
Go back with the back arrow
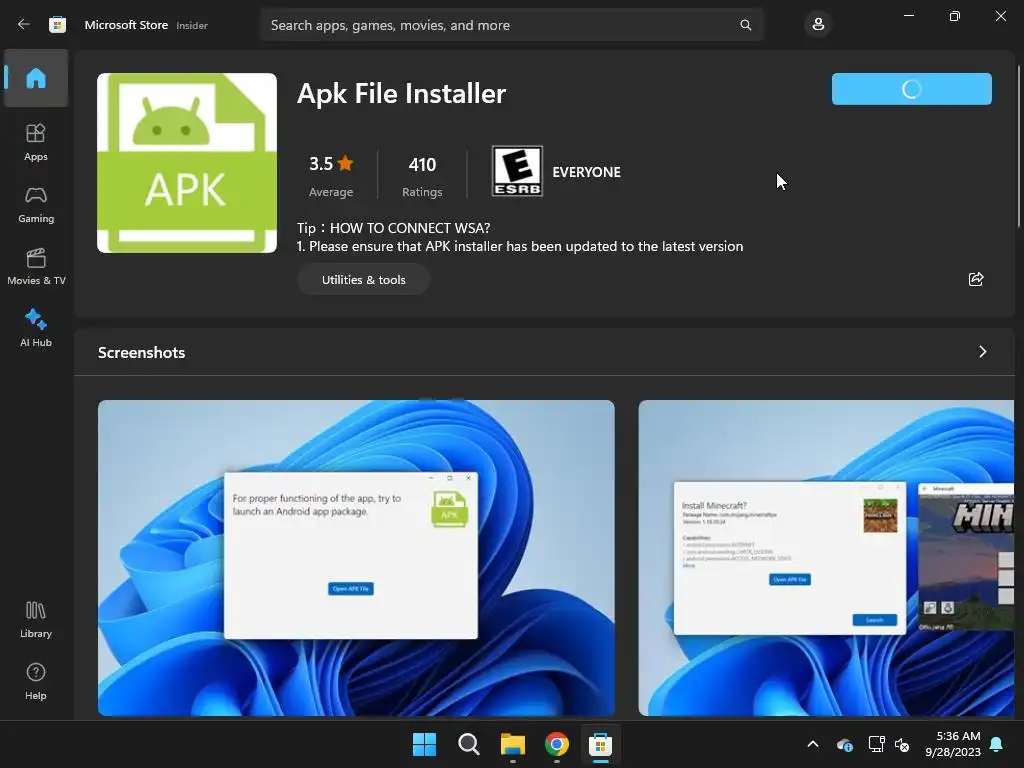(x=24, y=25)
